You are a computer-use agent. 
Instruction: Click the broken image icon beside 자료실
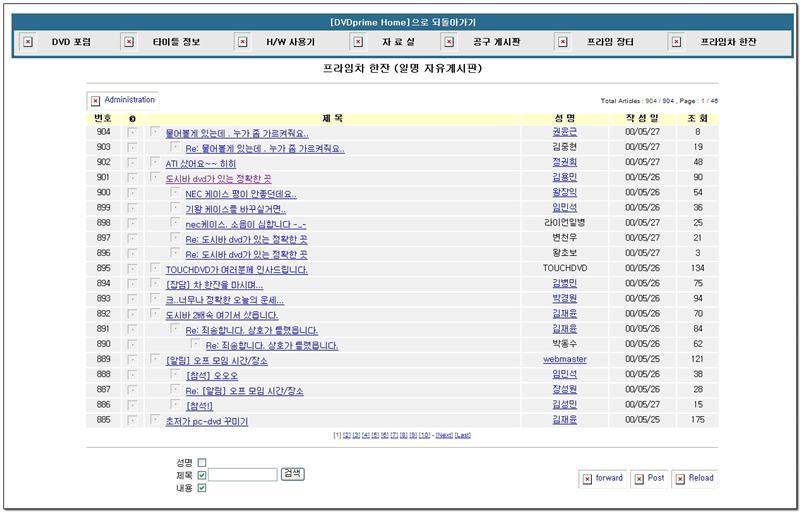point(359,42)
